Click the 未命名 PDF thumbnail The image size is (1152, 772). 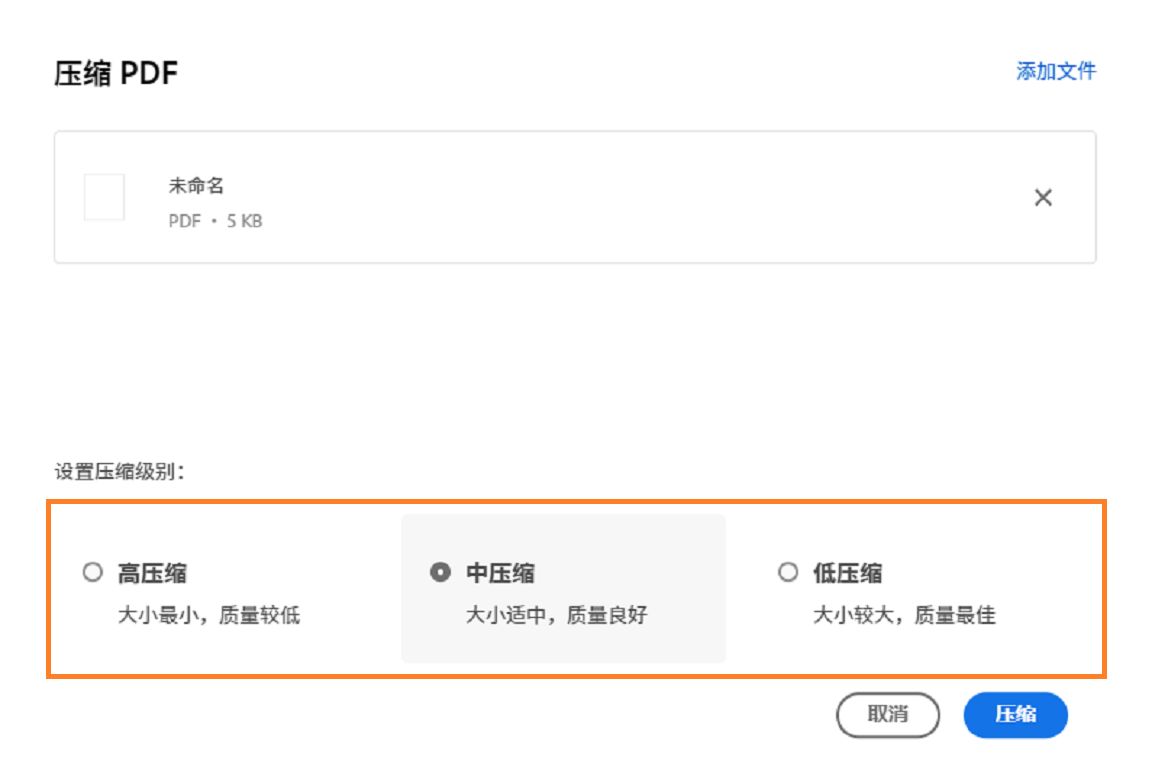104,197
